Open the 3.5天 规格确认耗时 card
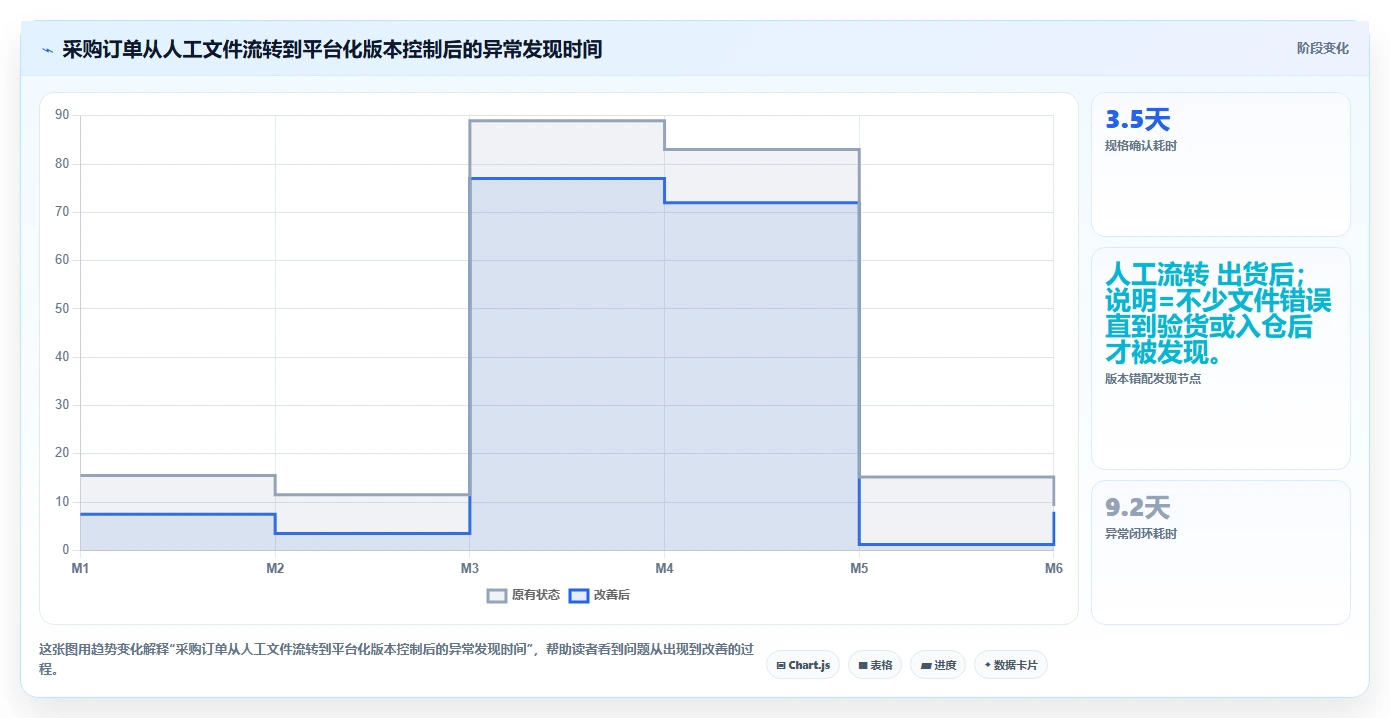Screen dimensions: 1390x718 (1221, 164)
